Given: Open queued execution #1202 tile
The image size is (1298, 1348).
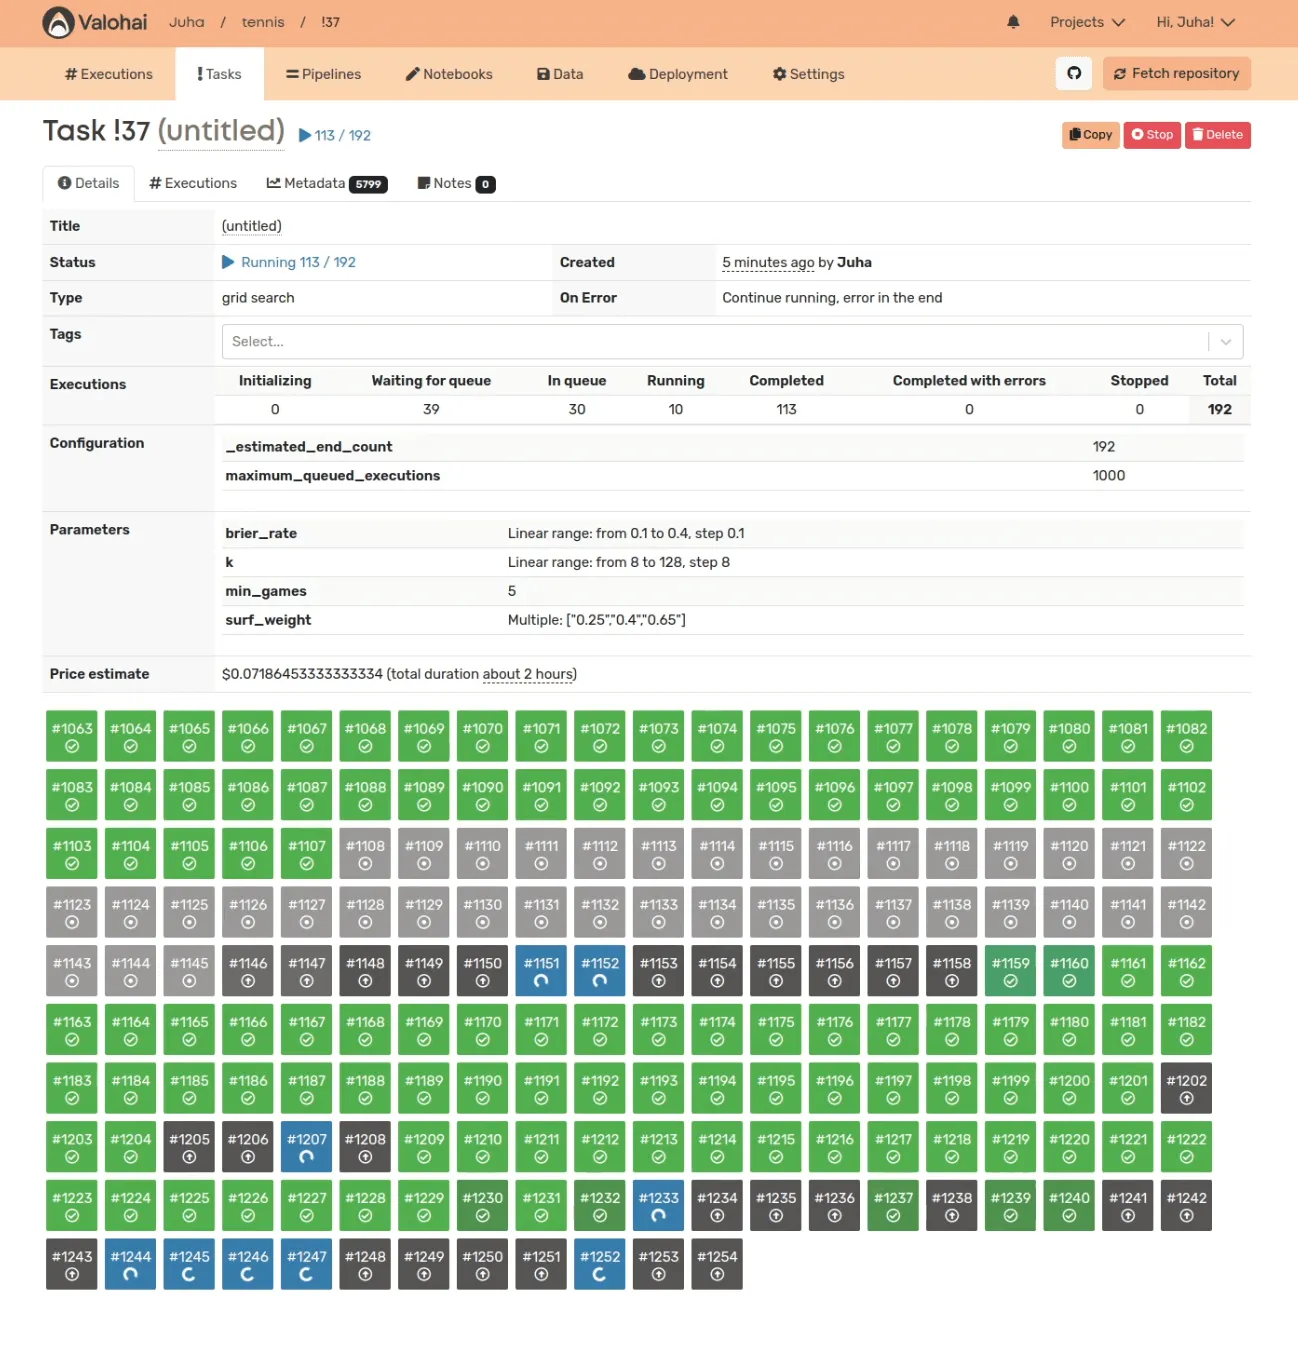Looking at the screenshot, I should (1186, 1088).
